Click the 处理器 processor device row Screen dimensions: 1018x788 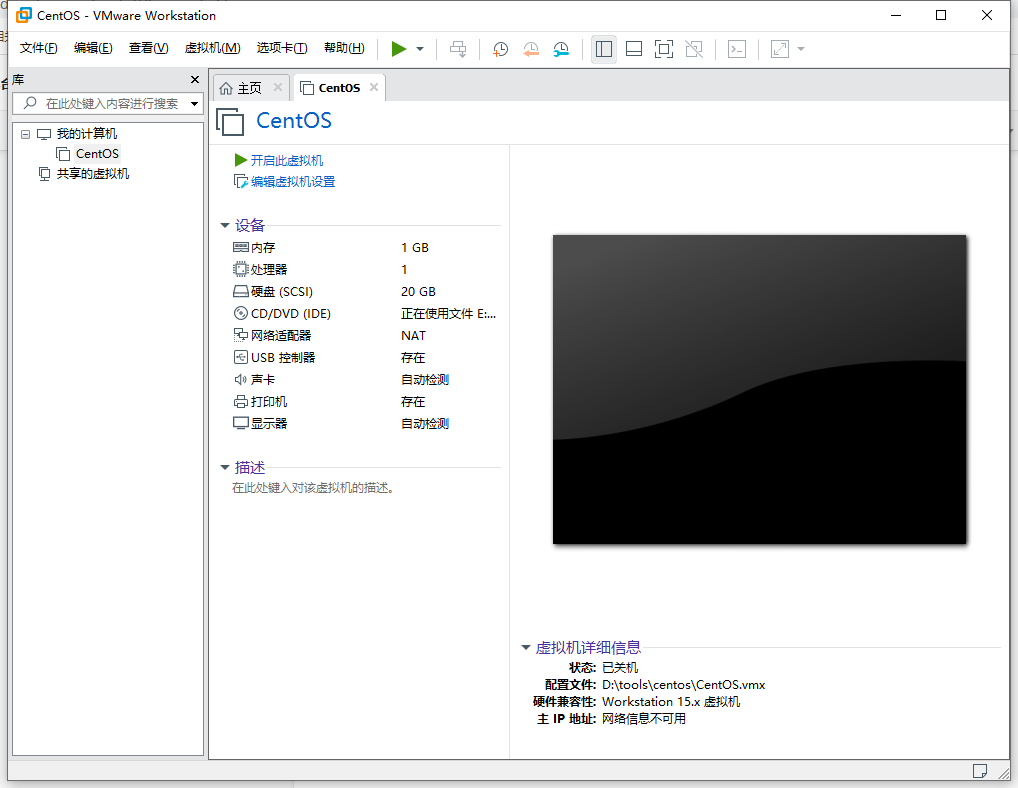[x=366, y=269]
